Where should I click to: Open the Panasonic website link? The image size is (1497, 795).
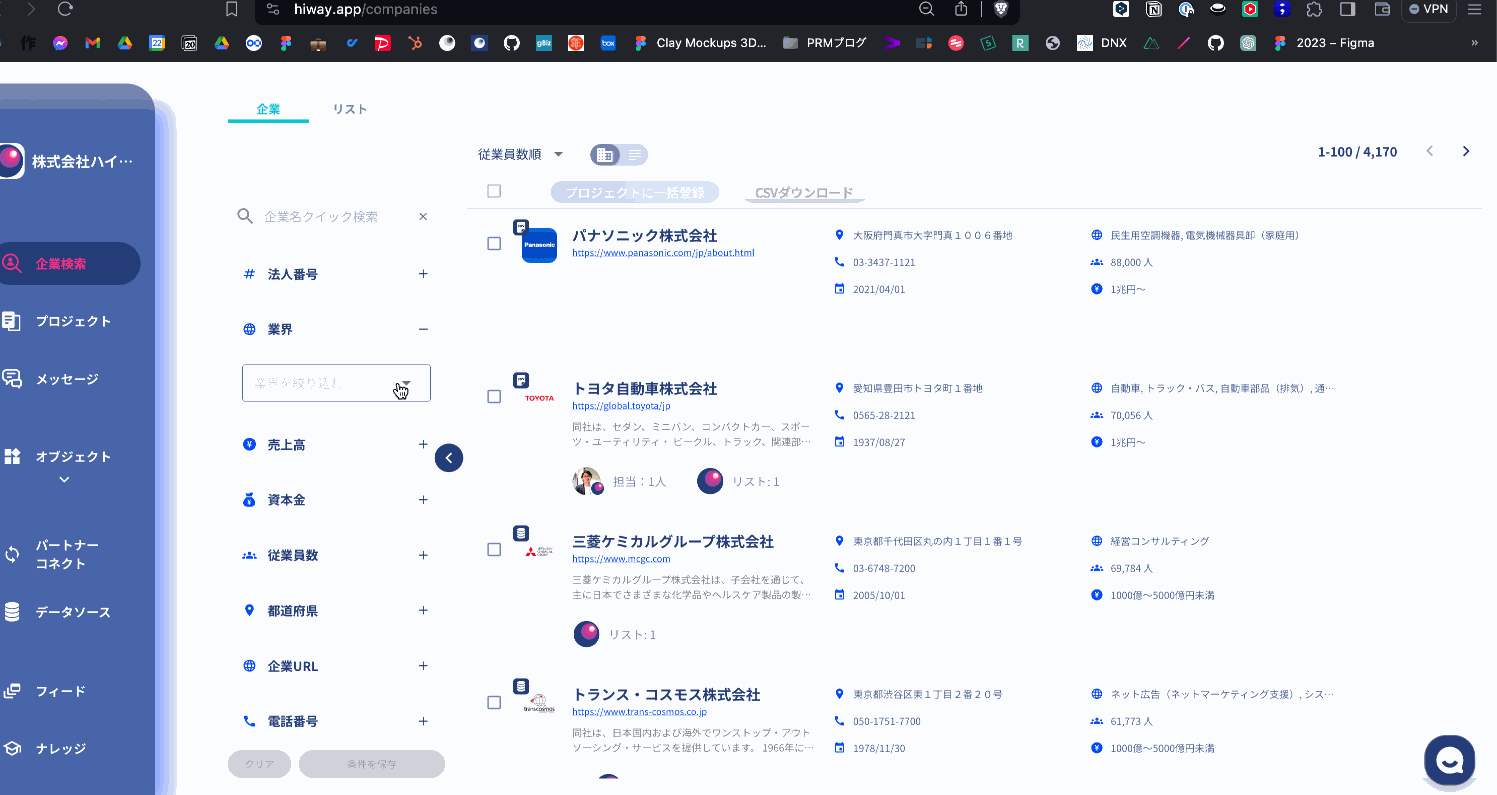(663, 253)
